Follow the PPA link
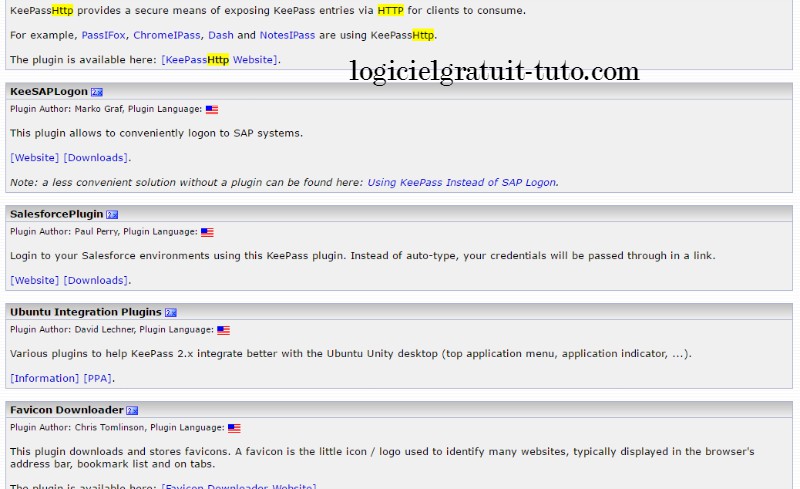 pyautogui.click(x=97, y=378)
